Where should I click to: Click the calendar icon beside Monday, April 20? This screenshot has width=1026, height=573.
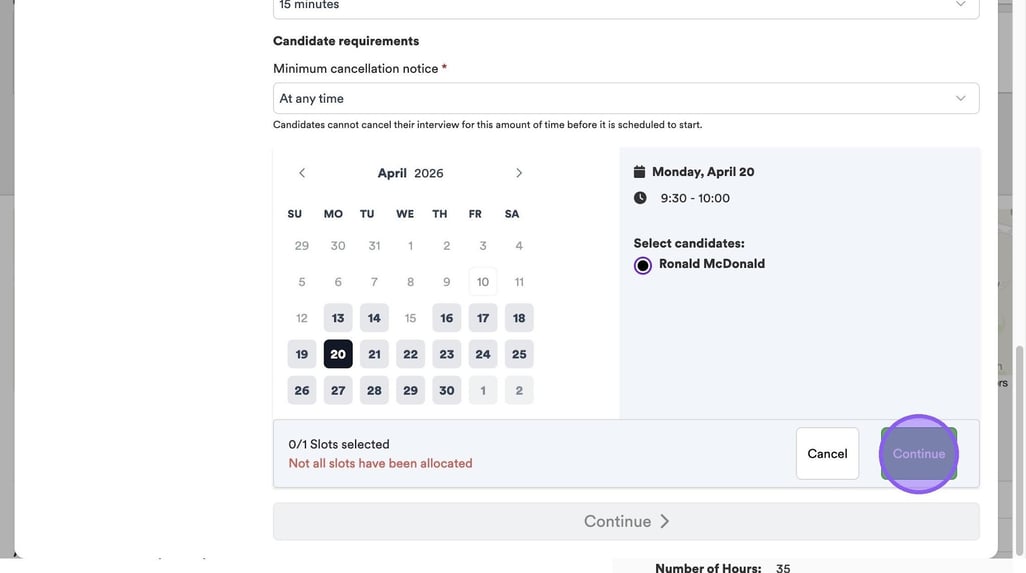640,172
